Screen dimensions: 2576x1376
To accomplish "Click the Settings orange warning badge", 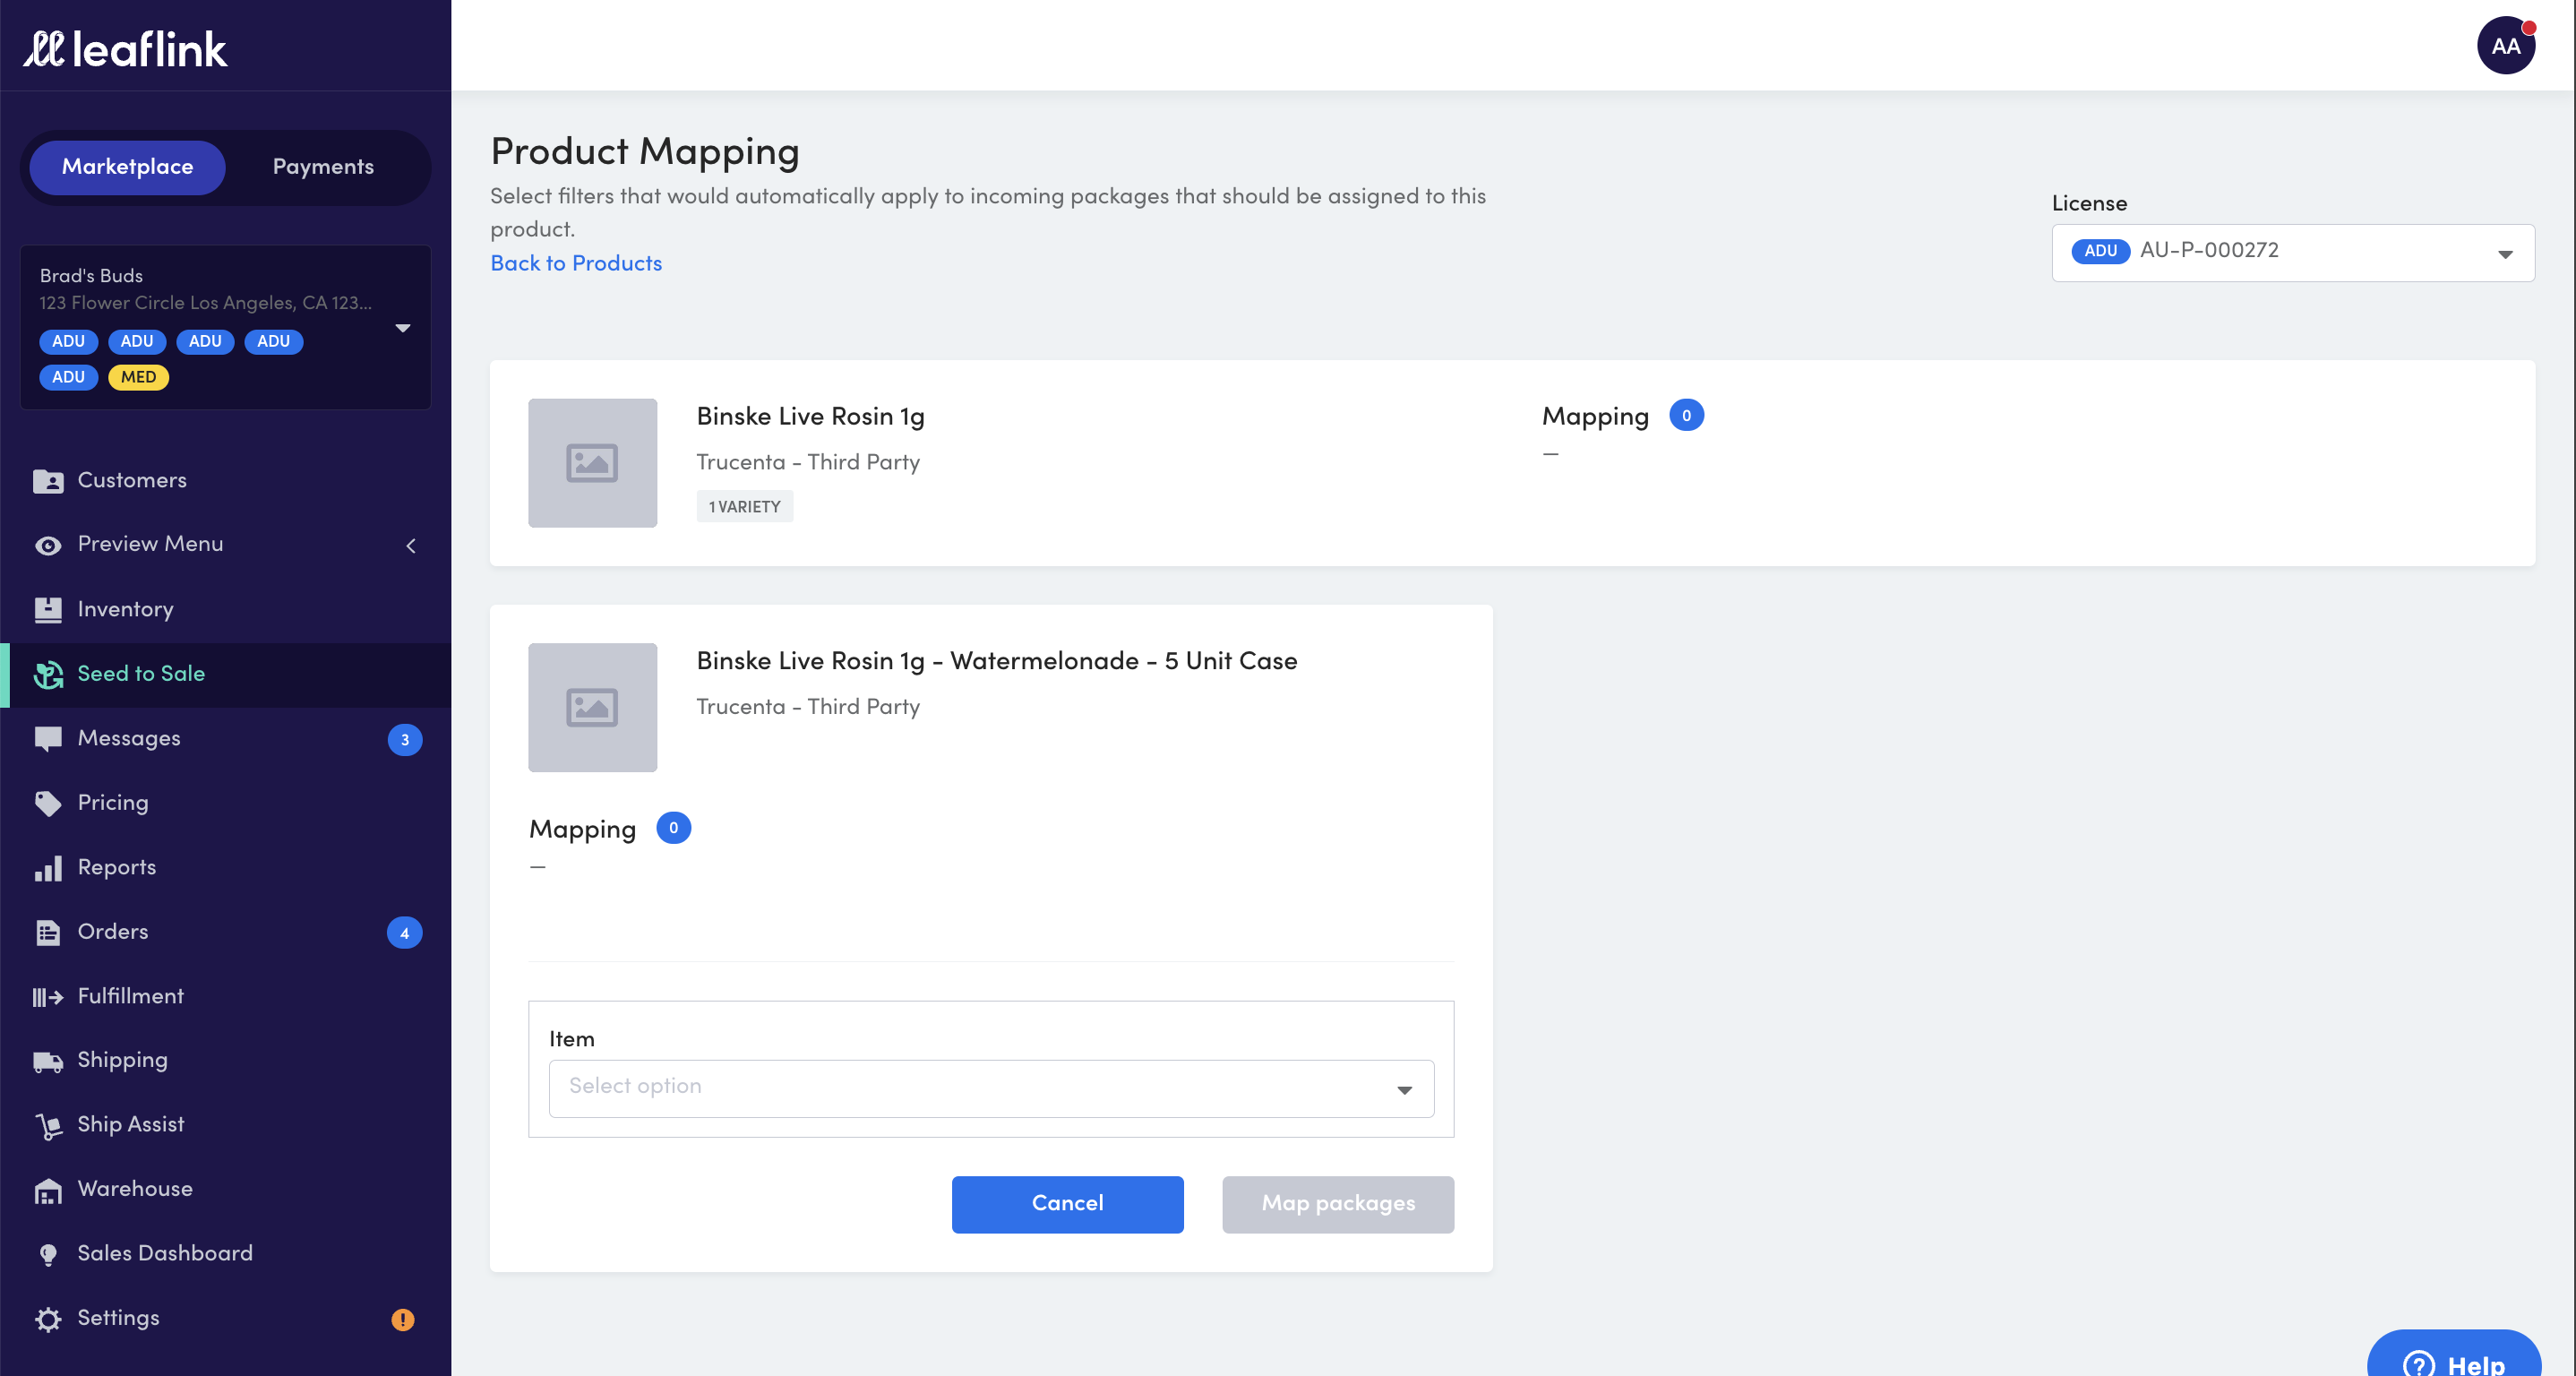I will [x=403, y=1319].
